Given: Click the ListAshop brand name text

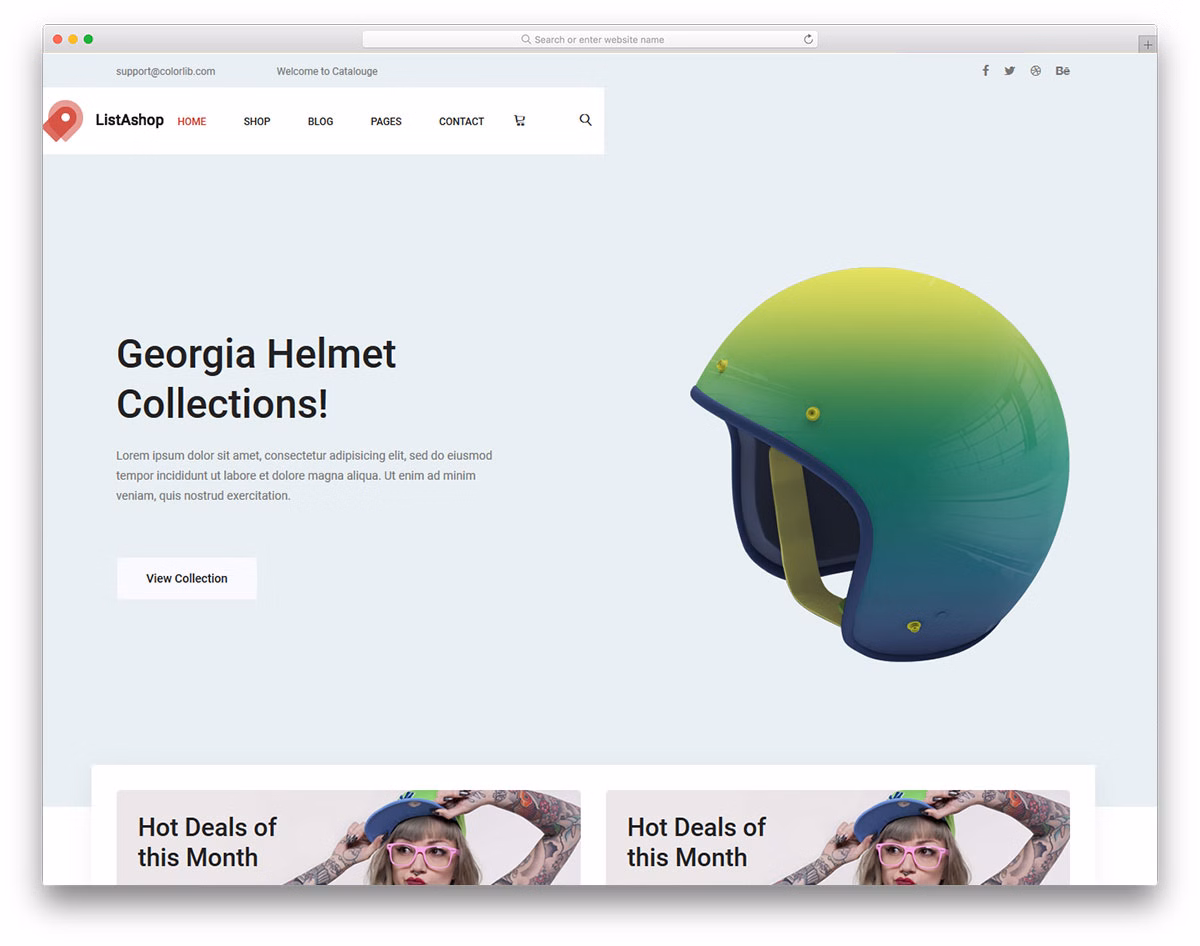Looking at the screenshot, I should coord(130,120).
